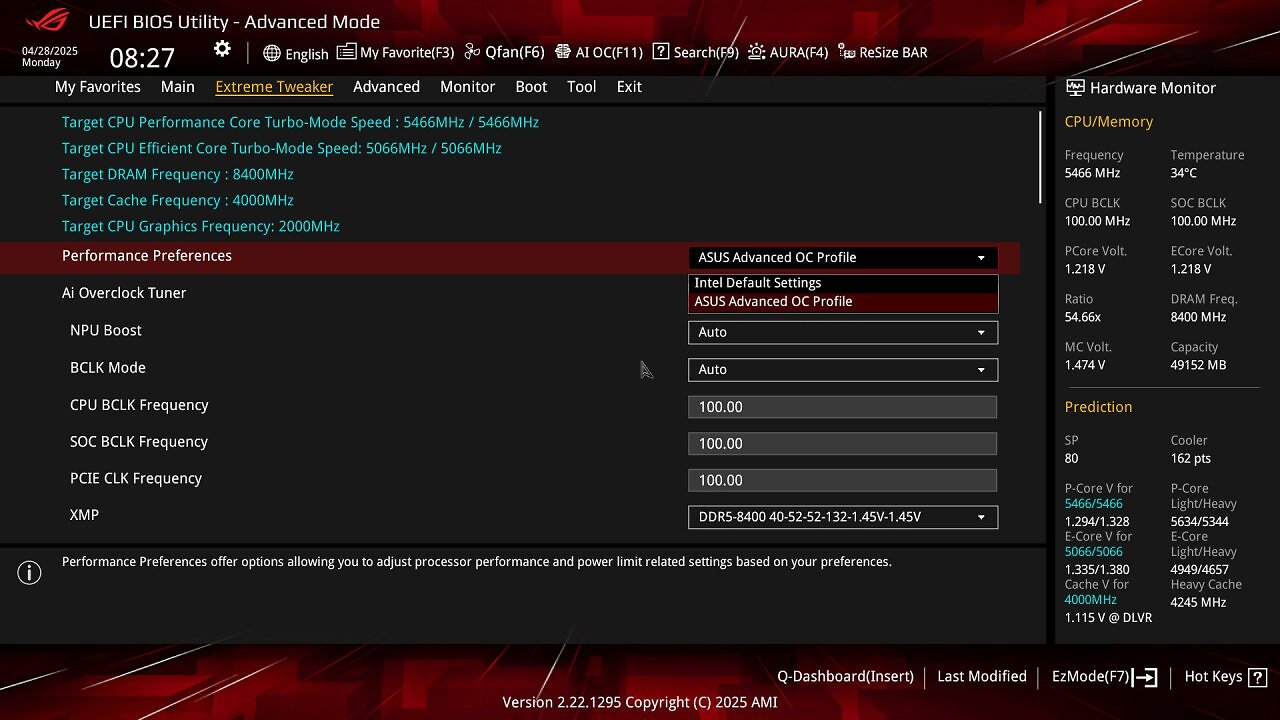Click the EzMode(F7) switch icon

click(x=1146, y=677)
